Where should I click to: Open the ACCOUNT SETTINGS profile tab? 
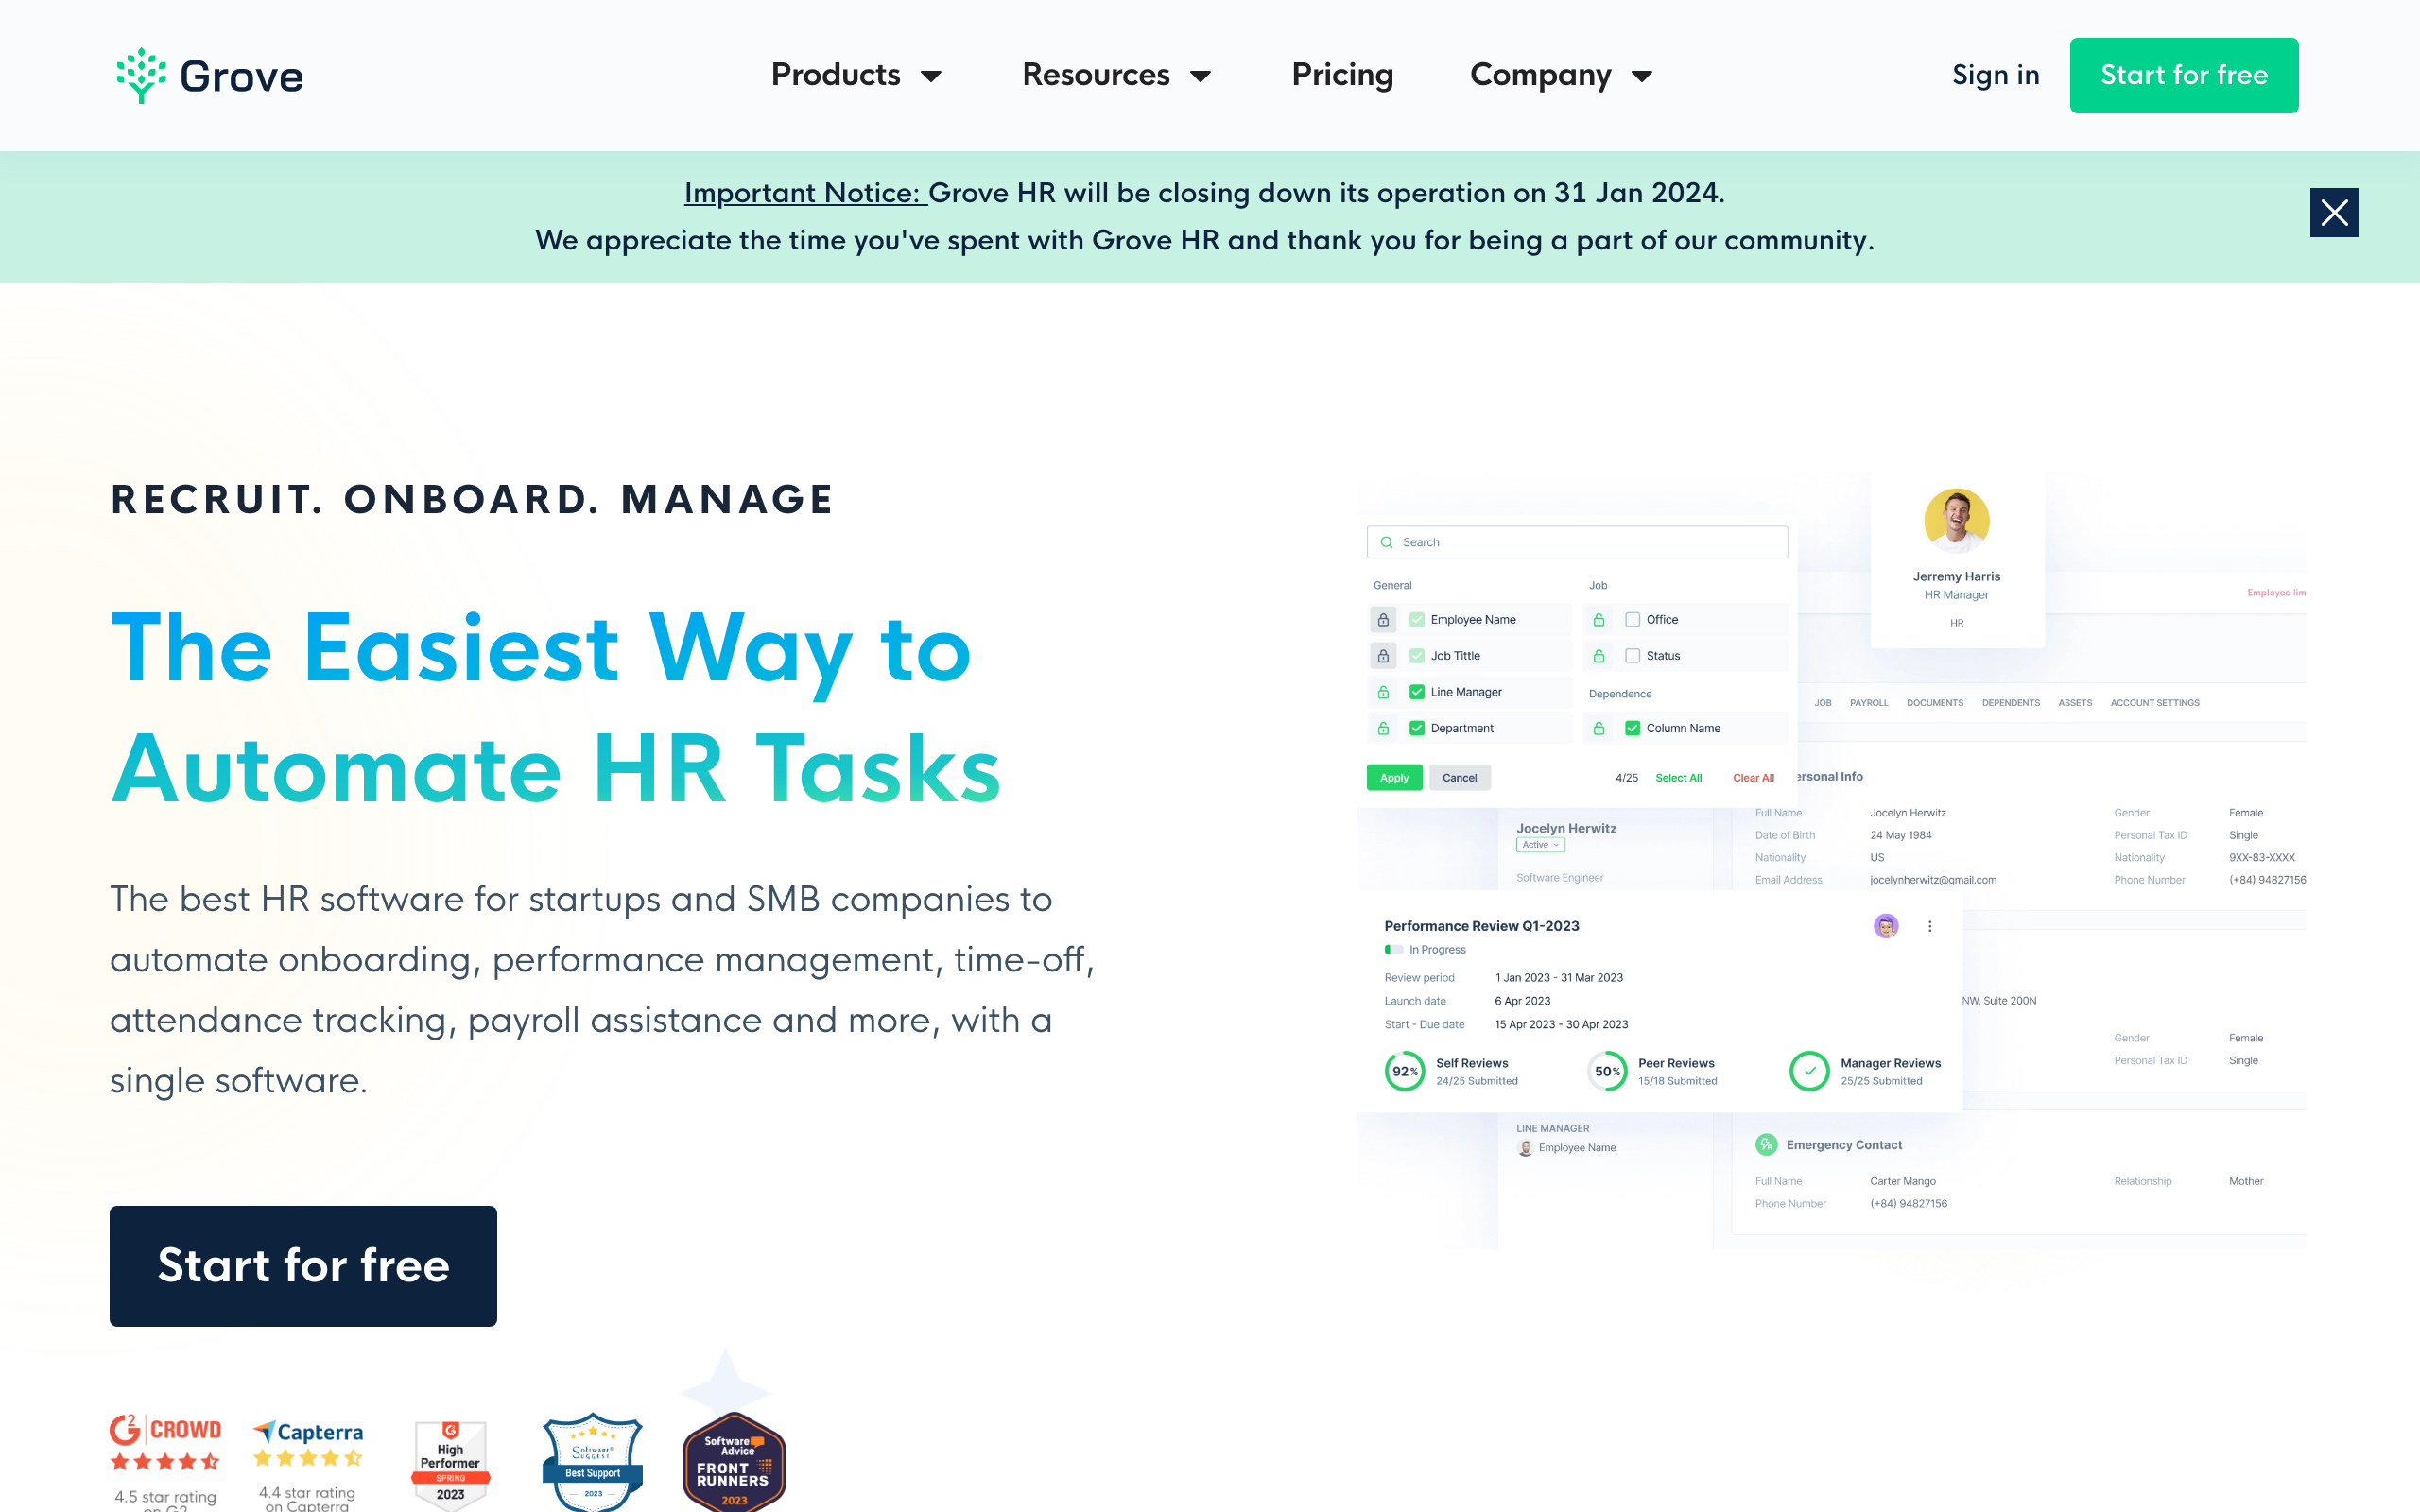click(x=2154, y=703)
